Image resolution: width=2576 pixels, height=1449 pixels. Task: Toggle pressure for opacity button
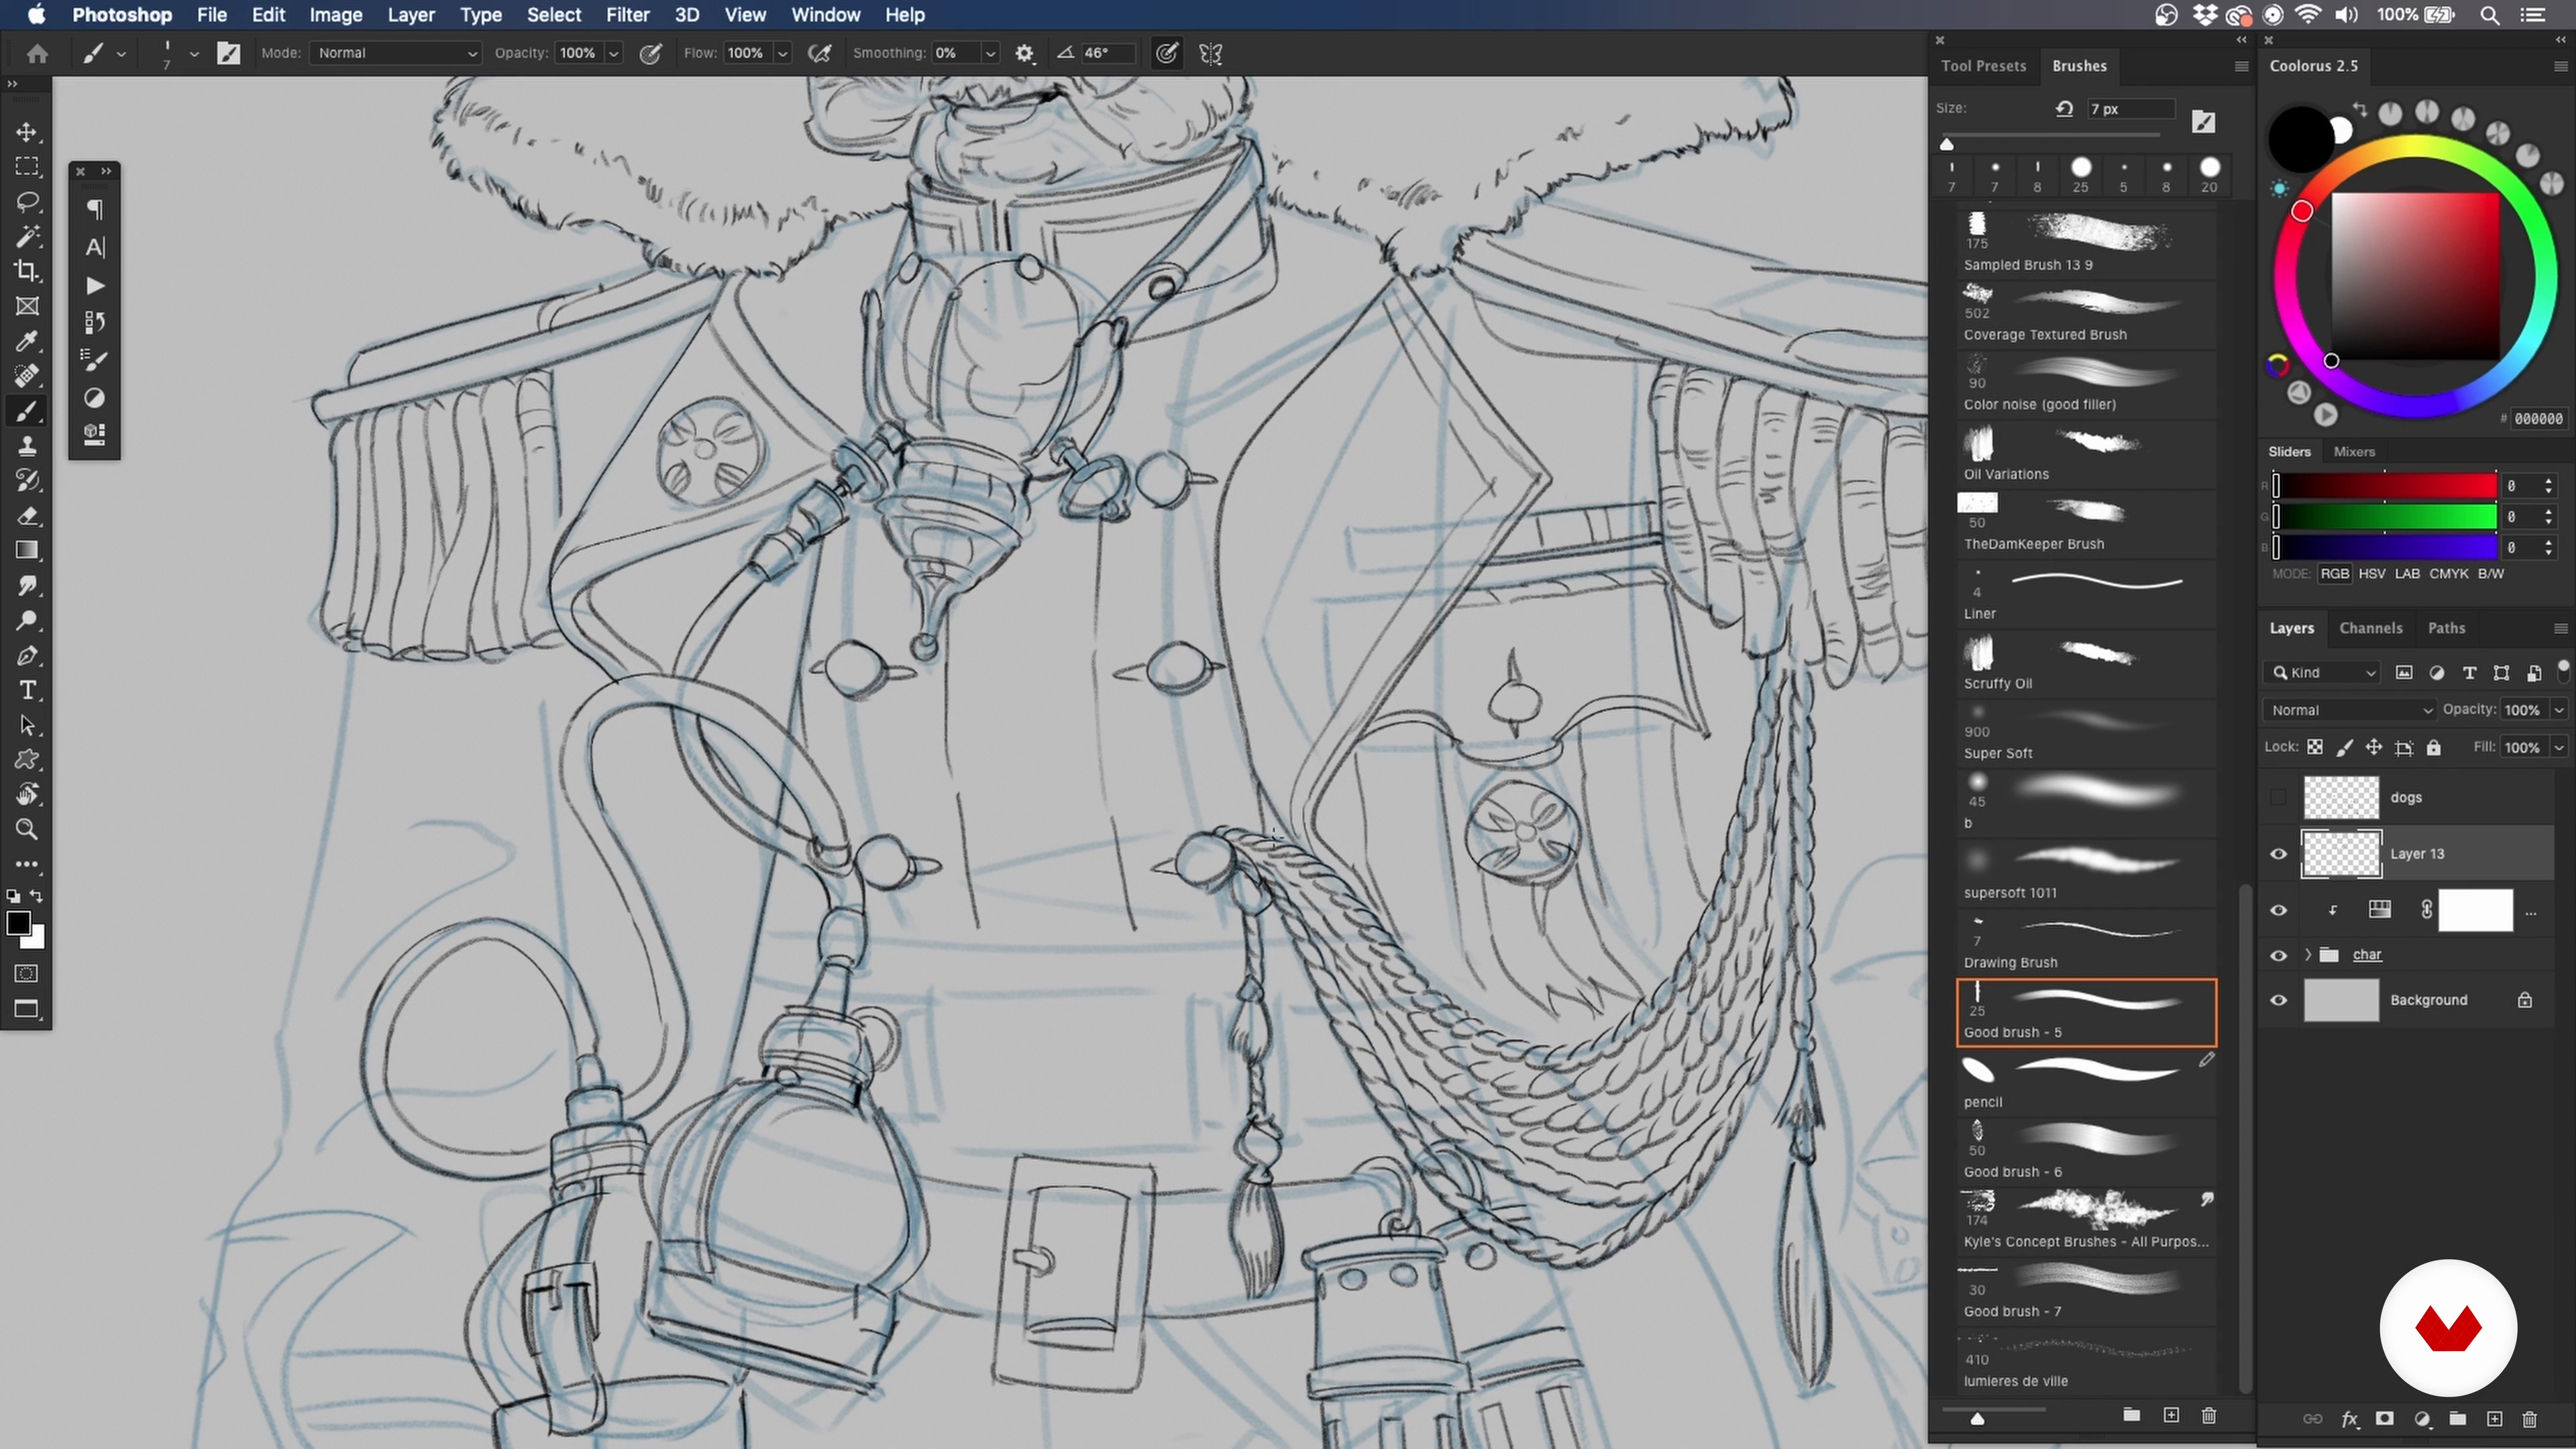(x=650, y=53)
